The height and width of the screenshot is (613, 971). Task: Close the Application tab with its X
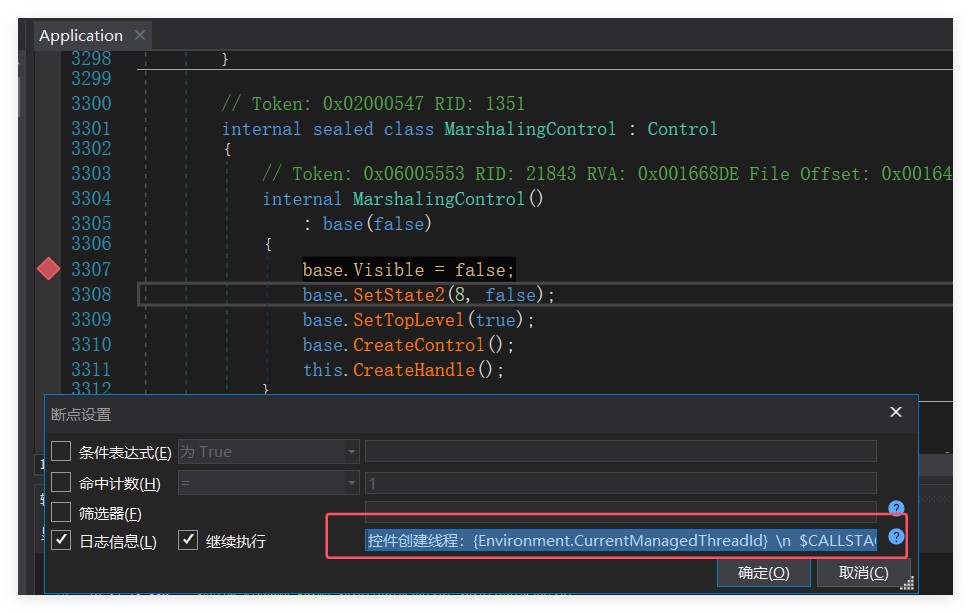click(140, 35)
